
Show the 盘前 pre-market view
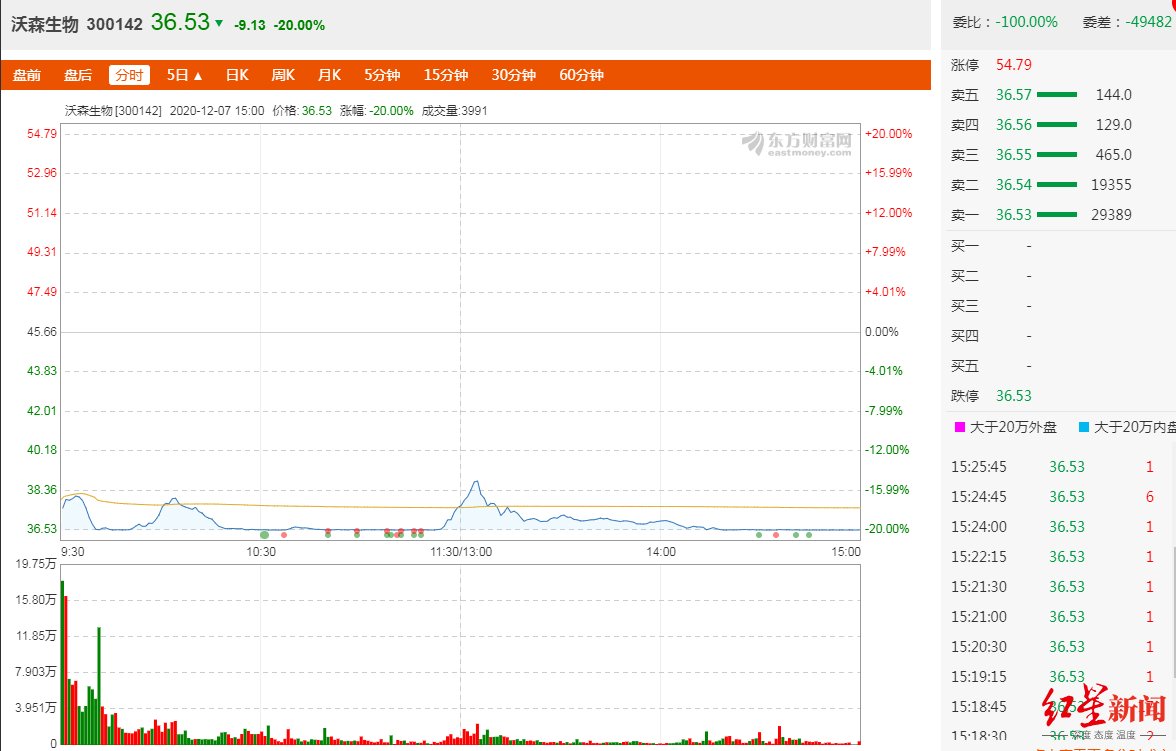coord(27,75)
